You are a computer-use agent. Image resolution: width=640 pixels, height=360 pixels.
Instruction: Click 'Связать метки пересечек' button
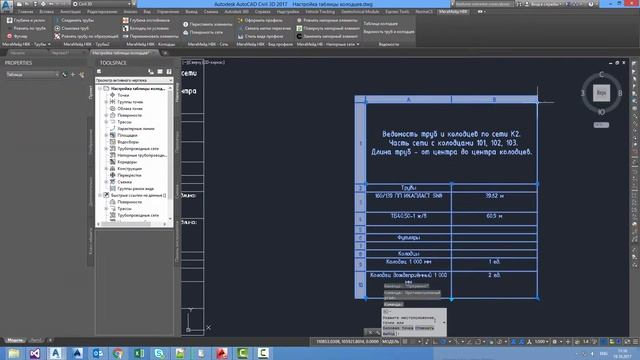coord(264,28)
